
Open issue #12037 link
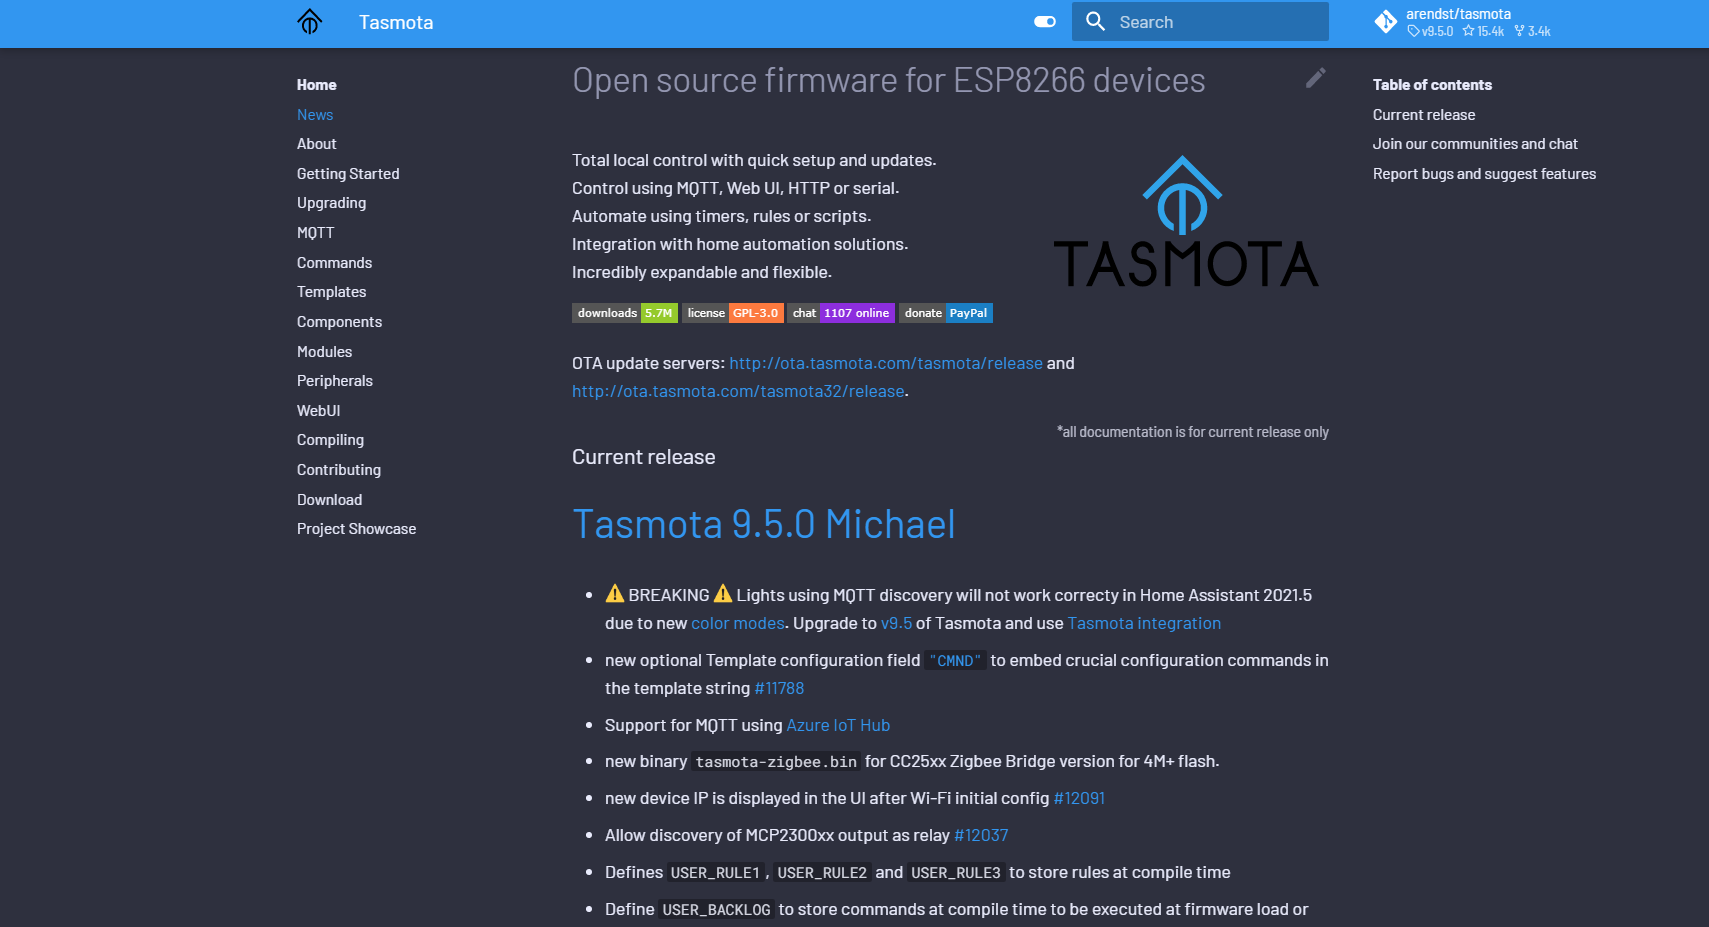(981, 835)
